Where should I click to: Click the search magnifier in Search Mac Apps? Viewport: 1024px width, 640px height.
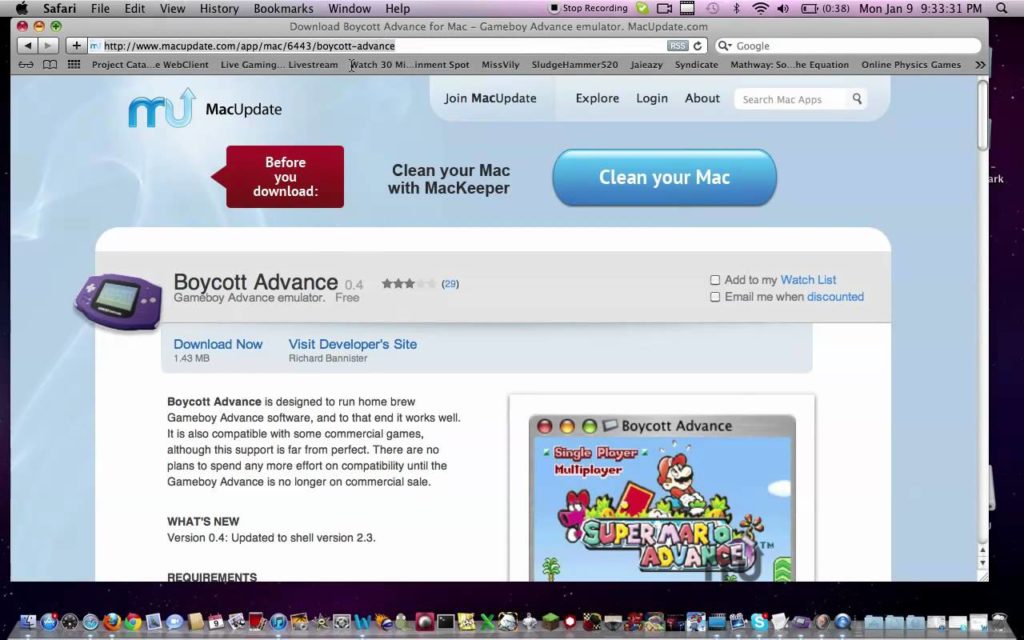coord(857,99)
